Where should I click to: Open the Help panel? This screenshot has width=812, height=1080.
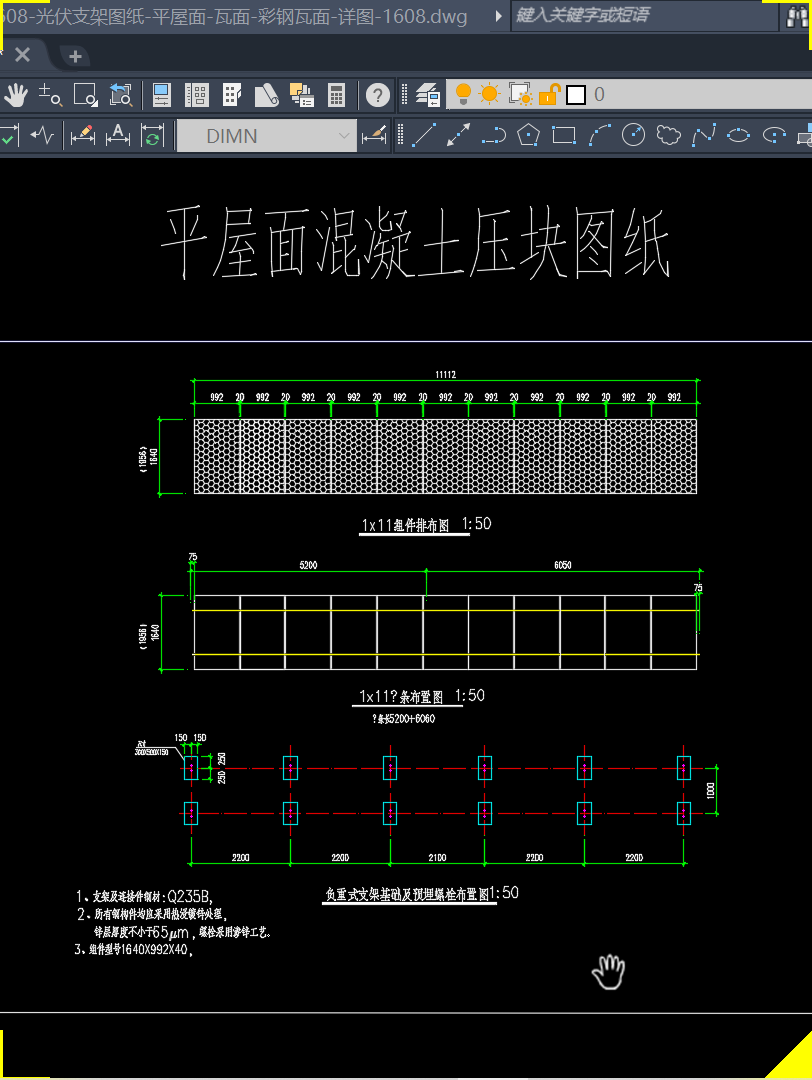click(377, 94)
